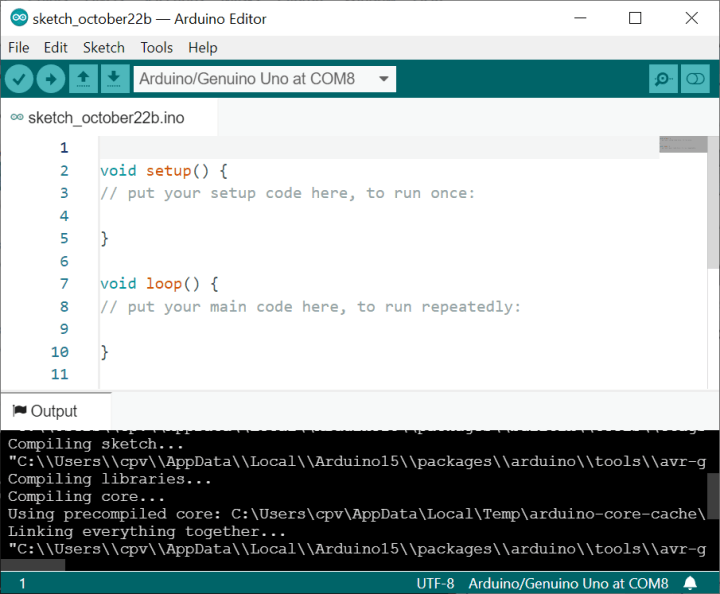720x594 pixels.
Task: Click the infinity icon on sketch tab
Action: click(17, 117)
